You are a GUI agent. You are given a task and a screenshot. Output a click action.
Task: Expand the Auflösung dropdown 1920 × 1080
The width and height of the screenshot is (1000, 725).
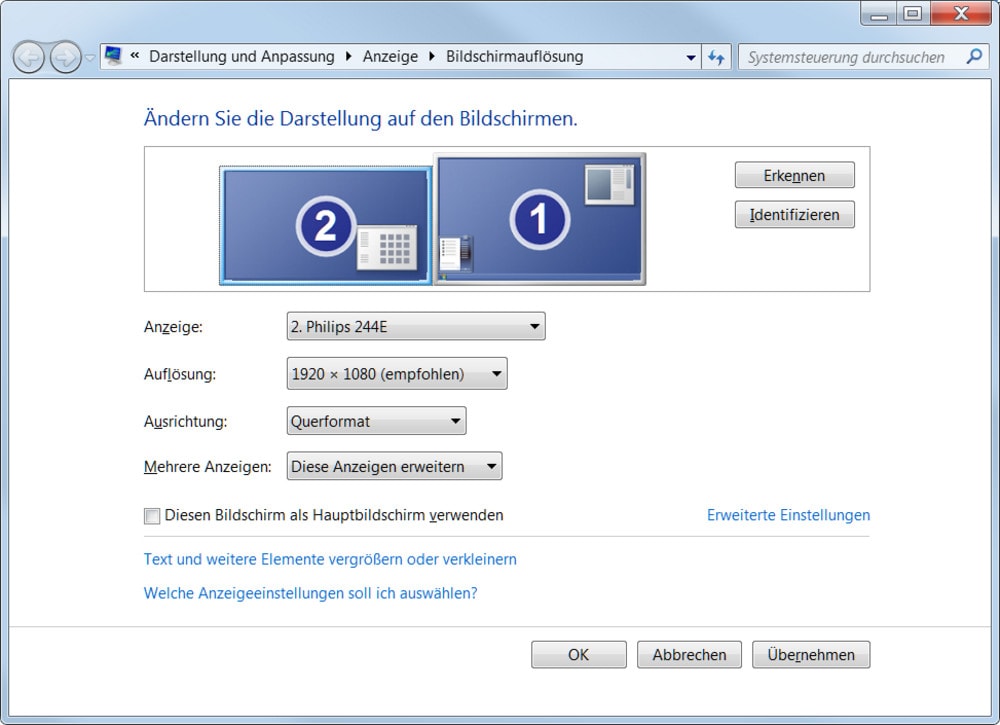(x=396, y=374)
